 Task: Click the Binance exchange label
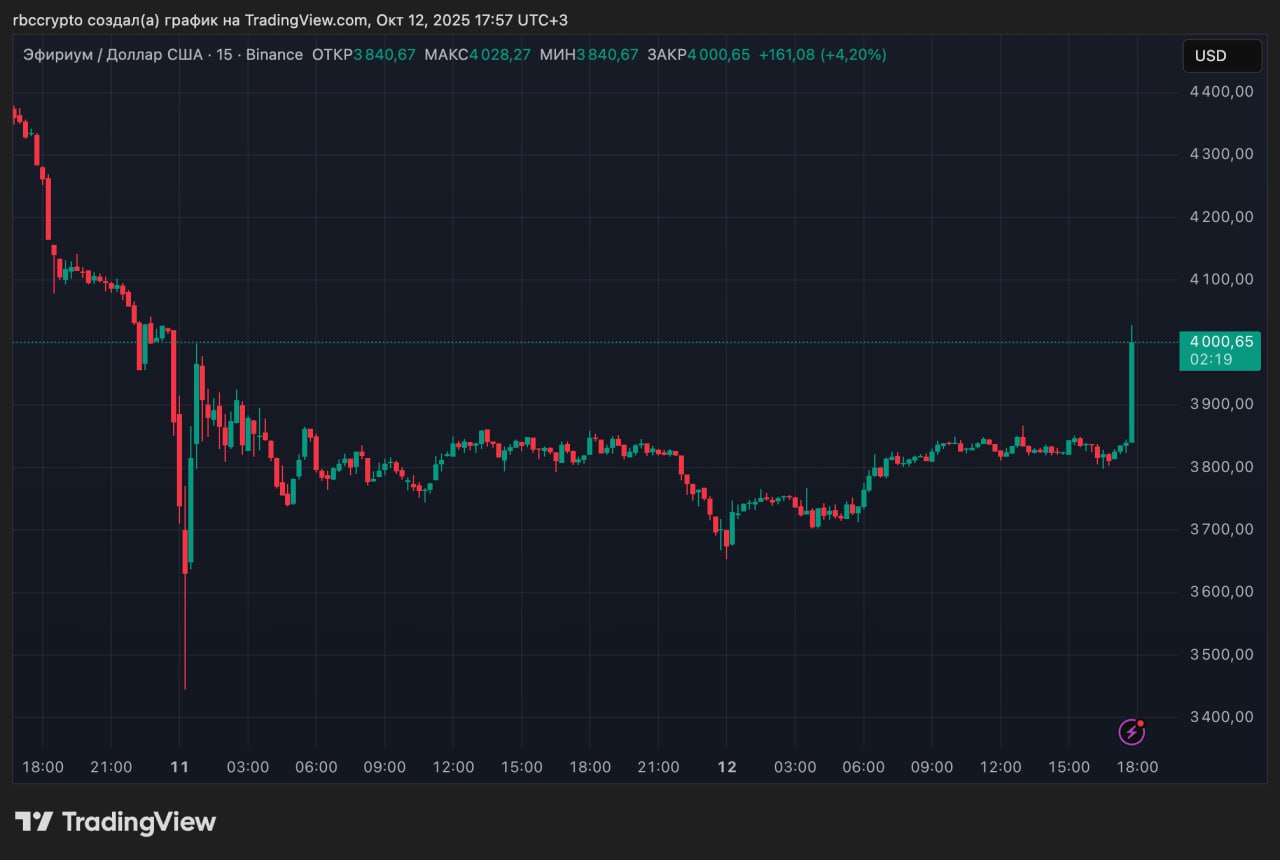coord(273,55)
